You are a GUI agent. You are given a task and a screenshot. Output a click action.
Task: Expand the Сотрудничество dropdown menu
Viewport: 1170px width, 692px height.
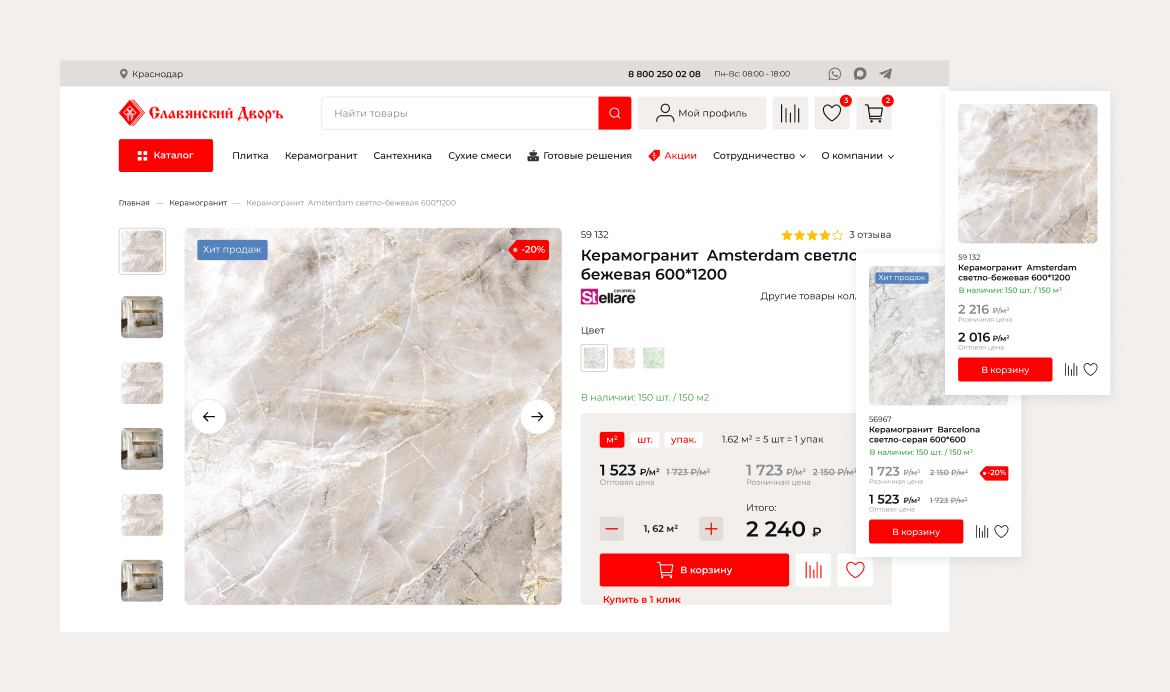759,156
